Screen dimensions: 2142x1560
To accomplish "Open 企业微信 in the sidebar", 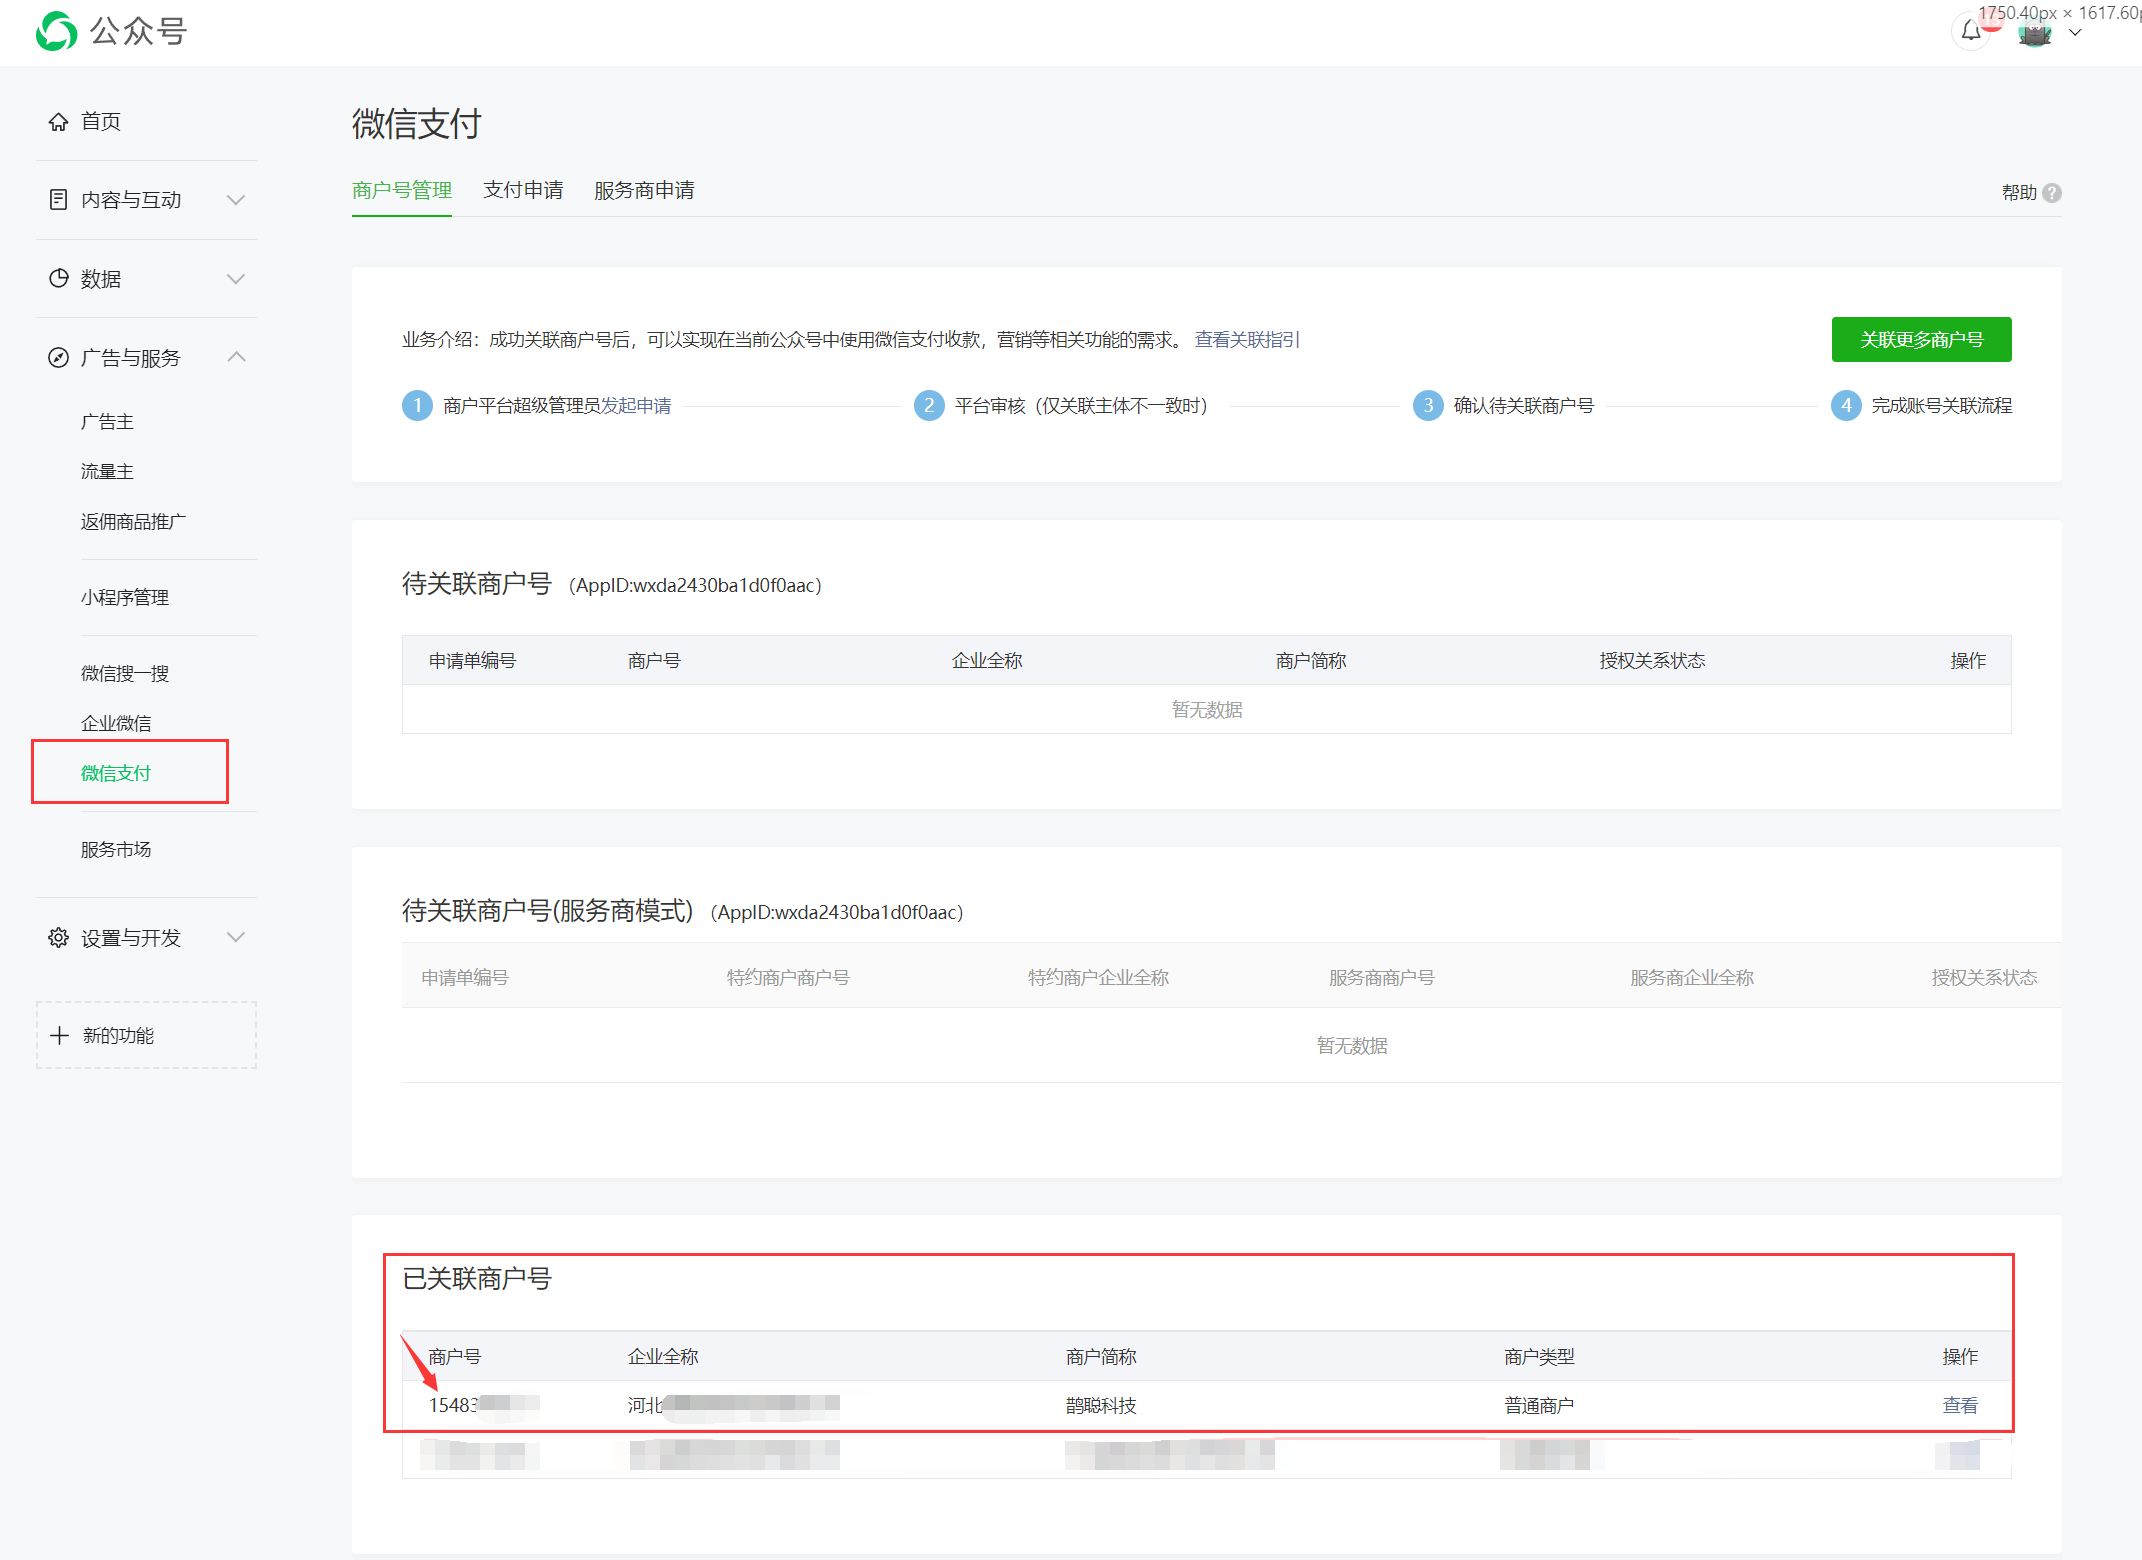I will tap(116, 723).
